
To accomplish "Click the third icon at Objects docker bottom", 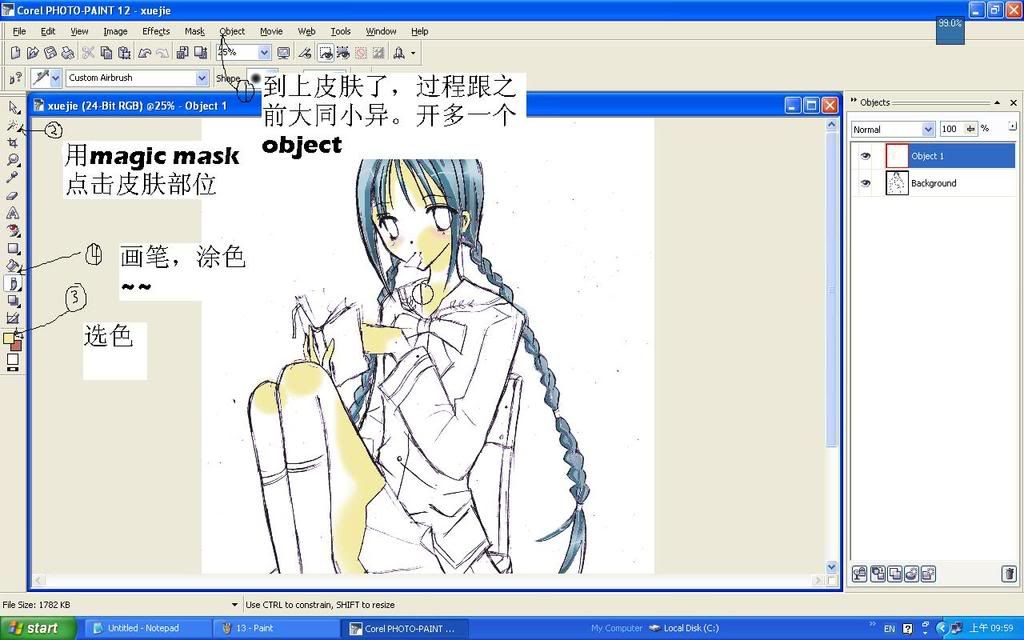I will point(895,573).
